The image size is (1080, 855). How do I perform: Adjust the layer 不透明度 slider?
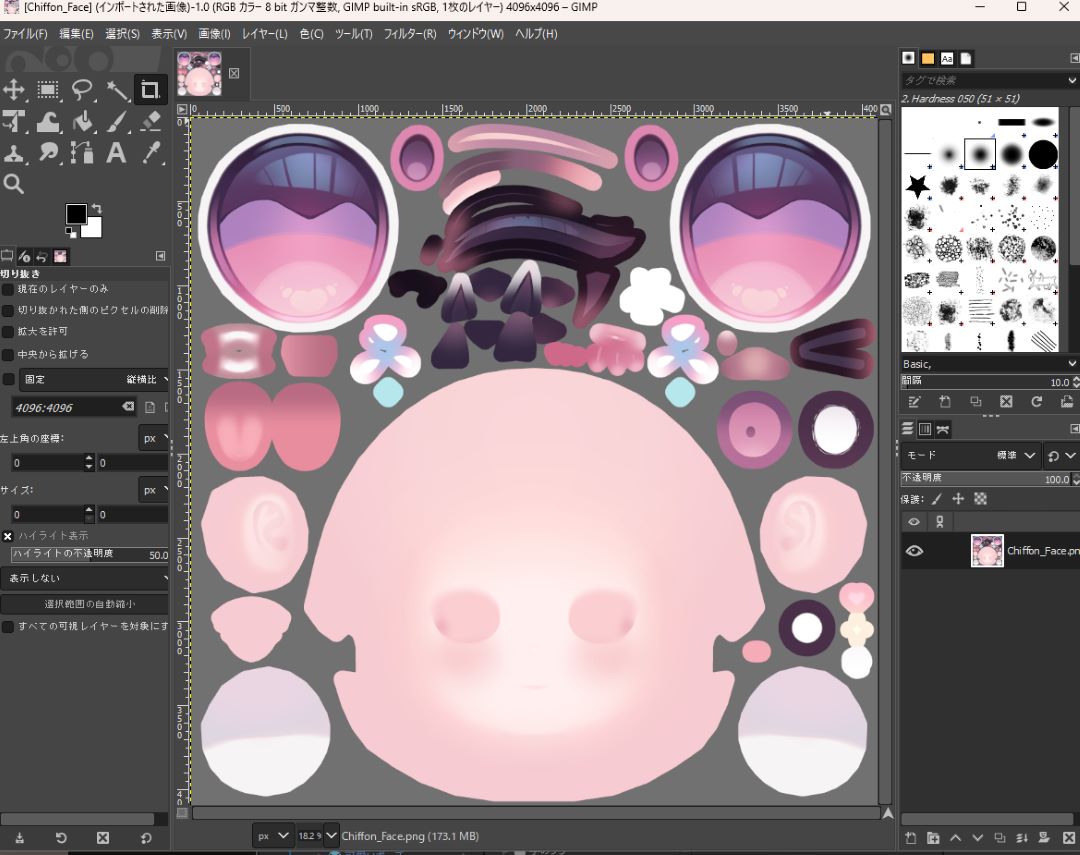click(x=986, y=478)
